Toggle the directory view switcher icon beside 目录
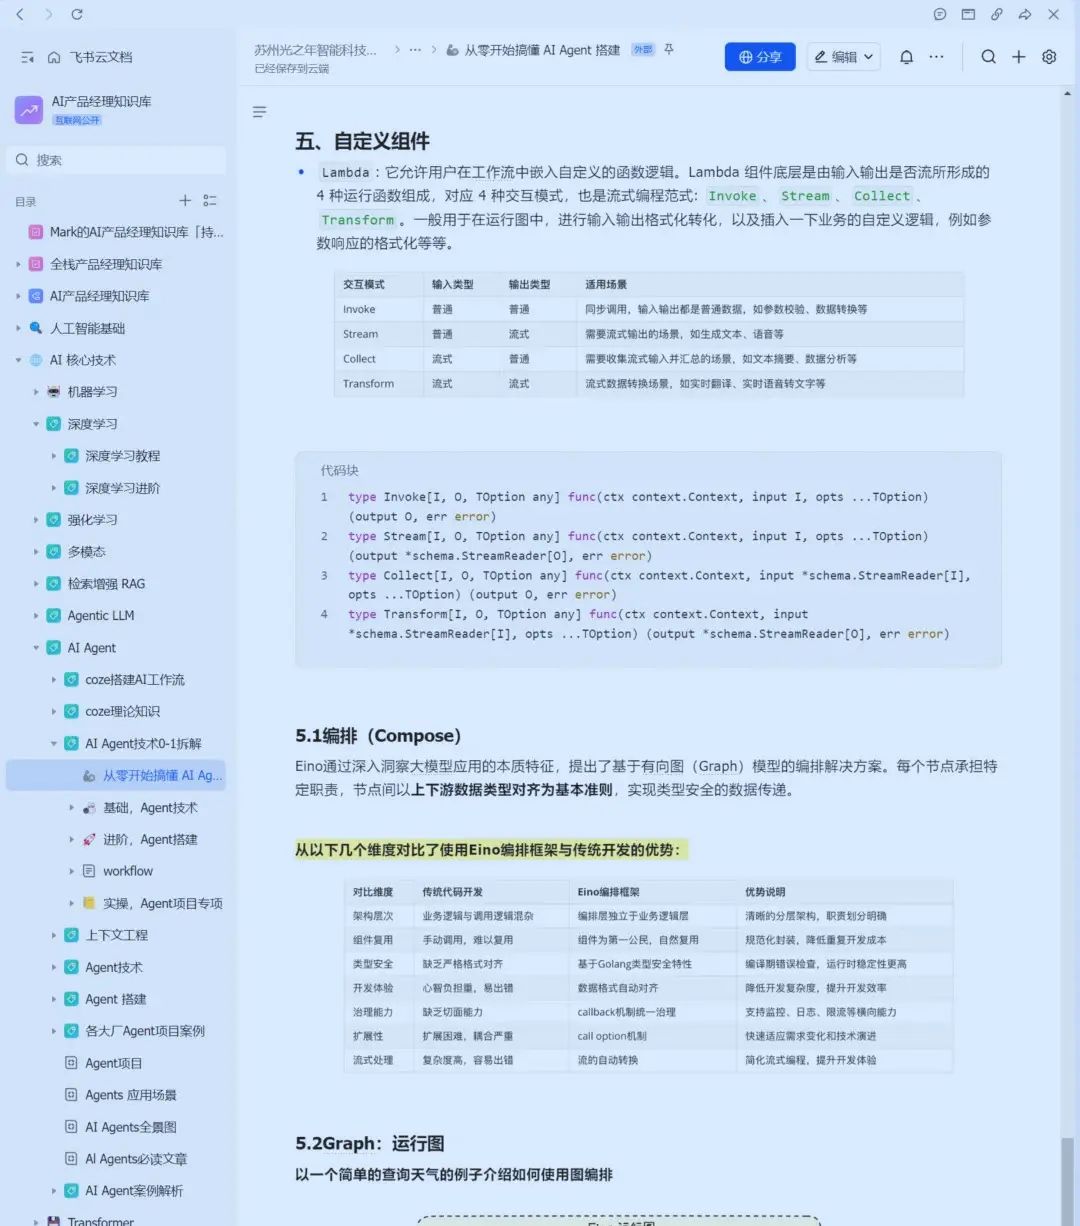This screenshot has height=1226, width=1080. click(210, 200)
